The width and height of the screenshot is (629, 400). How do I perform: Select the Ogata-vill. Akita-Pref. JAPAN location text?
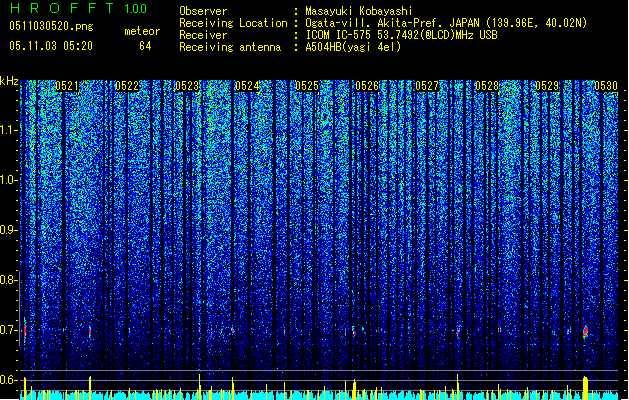[x=446, y=23]
